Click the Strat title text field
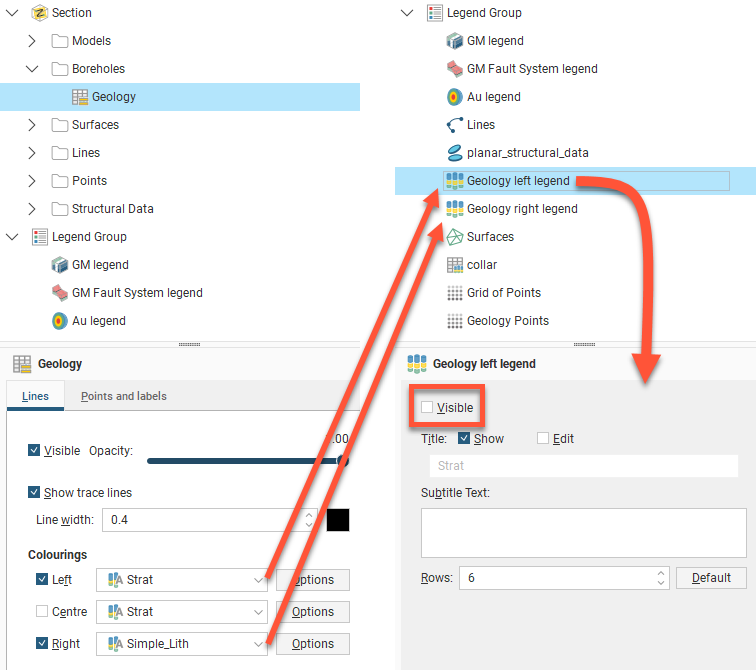Screen dimensions: 756x670 [x=583, y=466]
